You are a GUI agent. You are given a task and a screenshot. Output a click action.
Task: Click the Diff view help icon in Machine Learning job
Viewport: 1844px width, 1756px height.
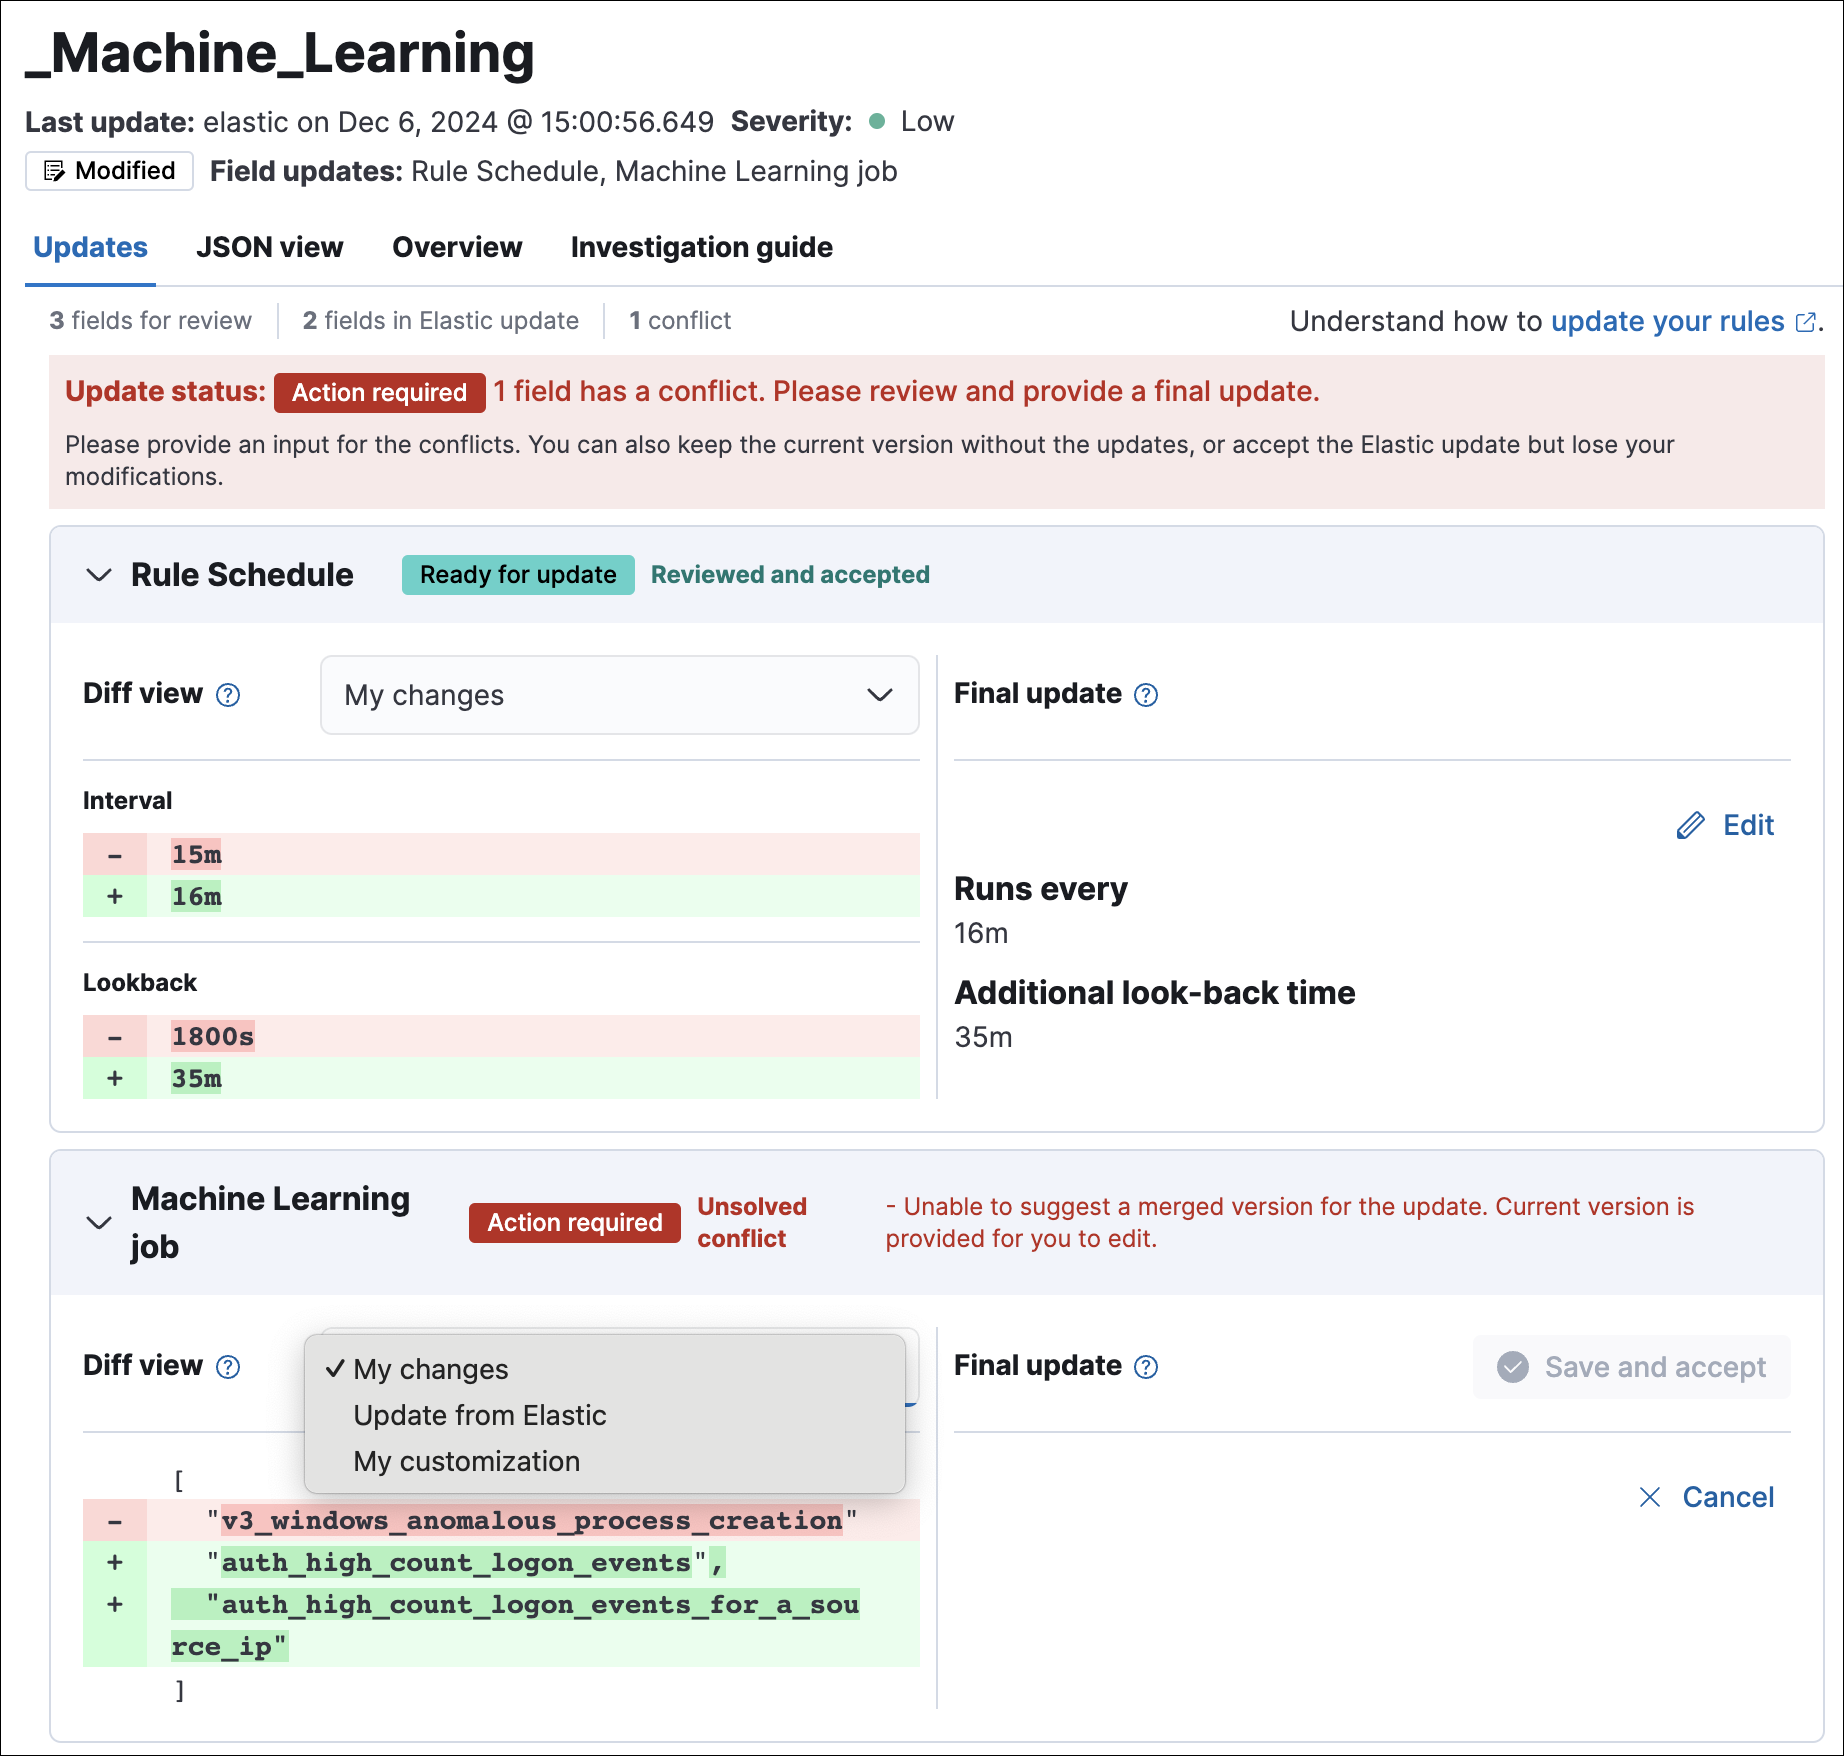click(x=228, y=1367)
